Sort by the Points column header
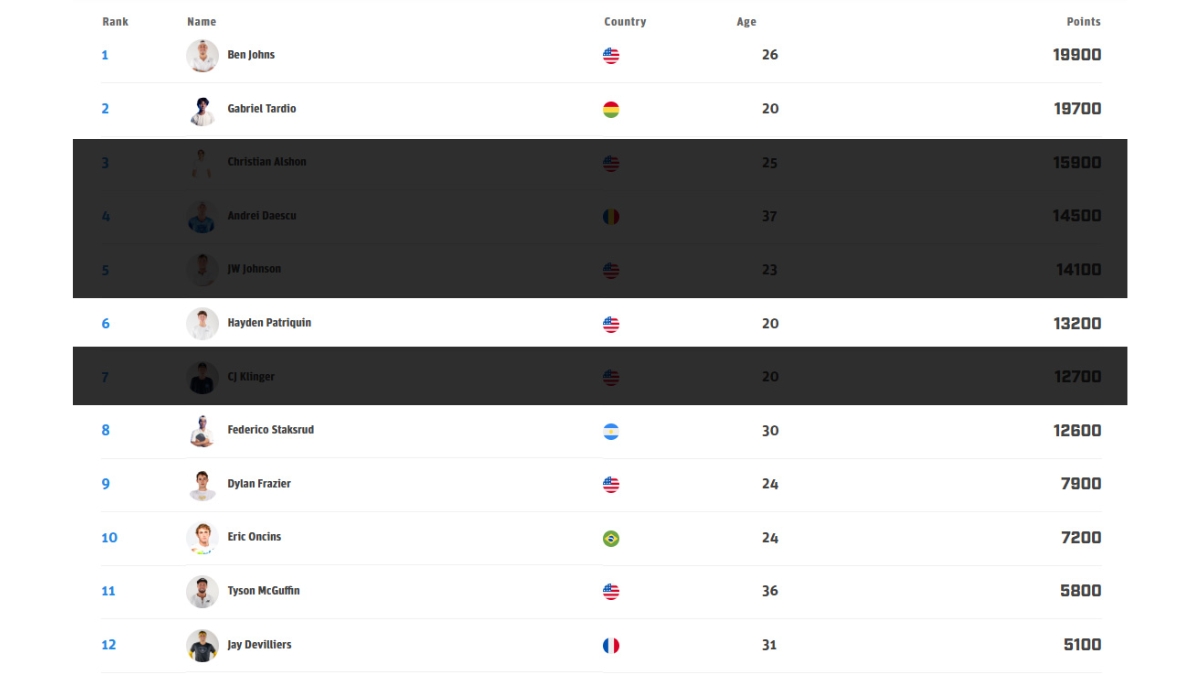Screen dimensions: 1200x675 [x=1083, y=22]
